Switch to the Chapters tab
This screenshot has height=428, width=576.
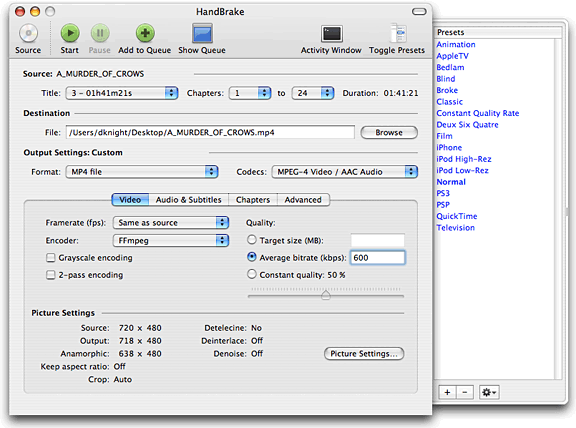(x=253, y=199)
